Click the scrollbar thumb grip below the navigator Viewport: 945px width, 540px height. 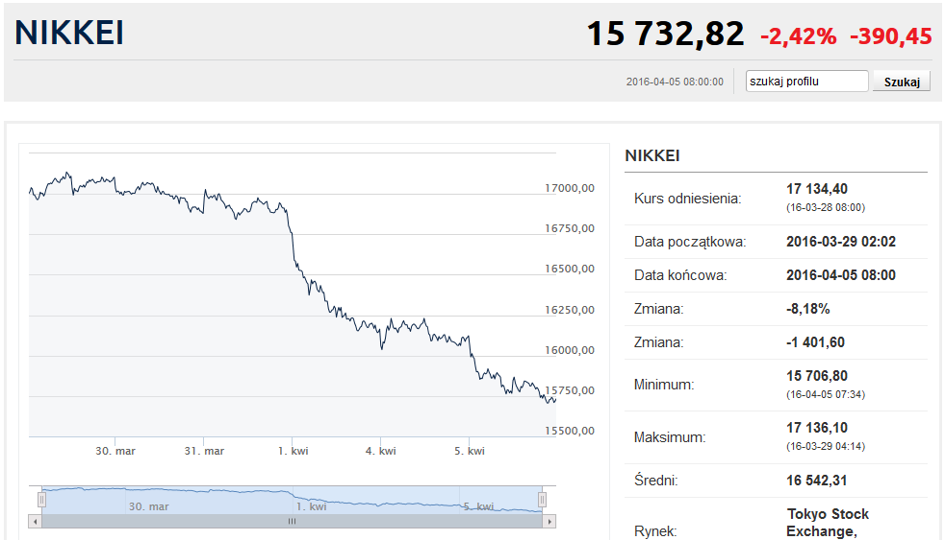[x=292, y=521]
